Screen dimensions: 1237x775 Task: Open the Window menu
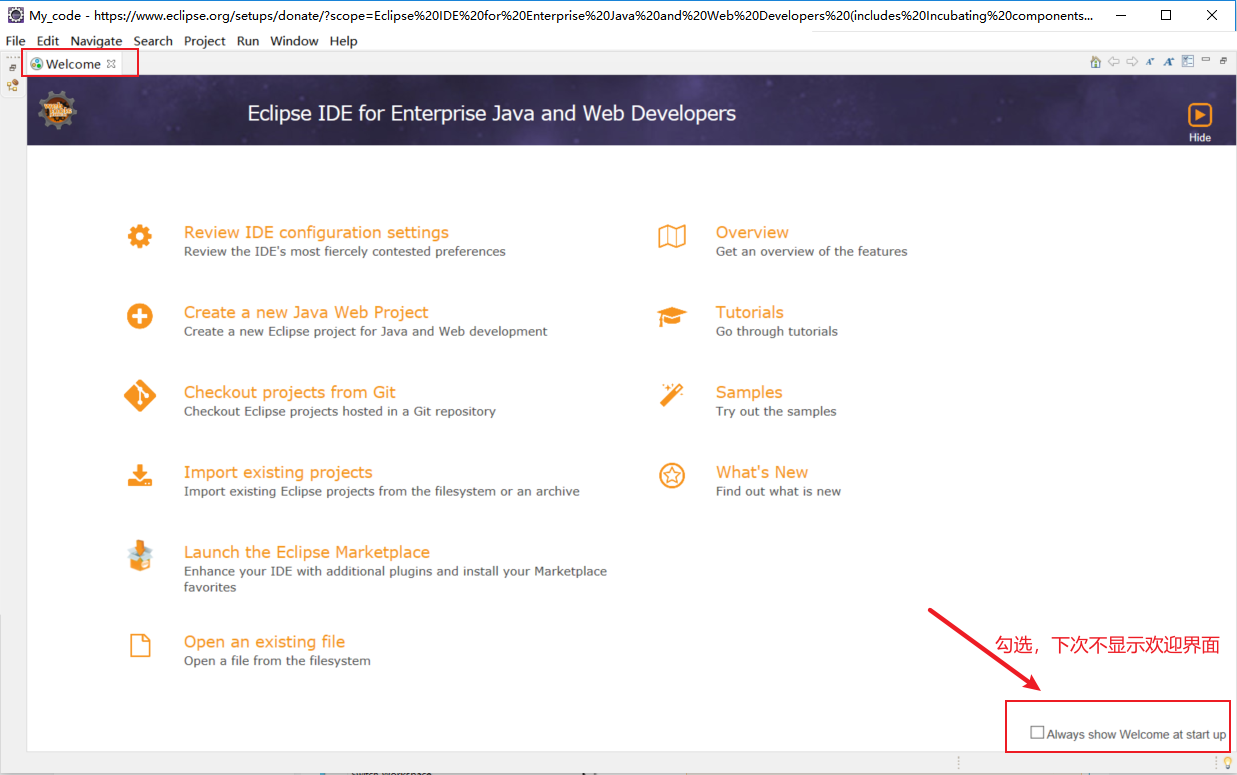click(x=294, y=41)
